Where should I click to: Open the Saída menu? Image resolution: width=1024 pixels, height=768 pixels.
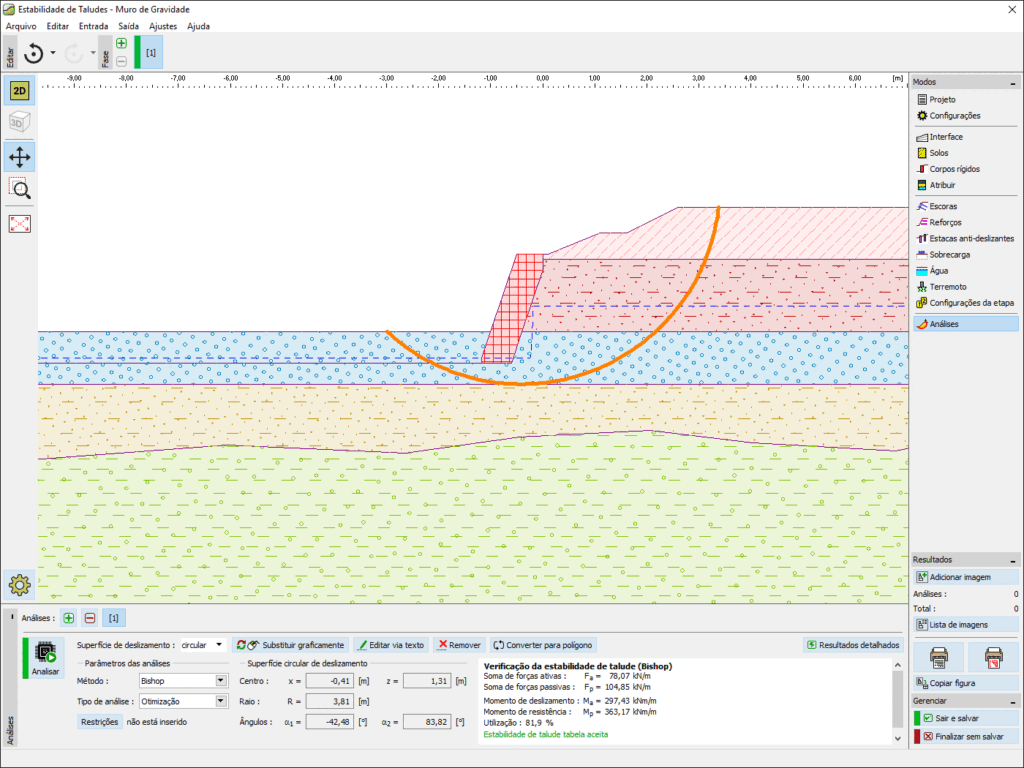pyautogui.click(x=128, y=26)
